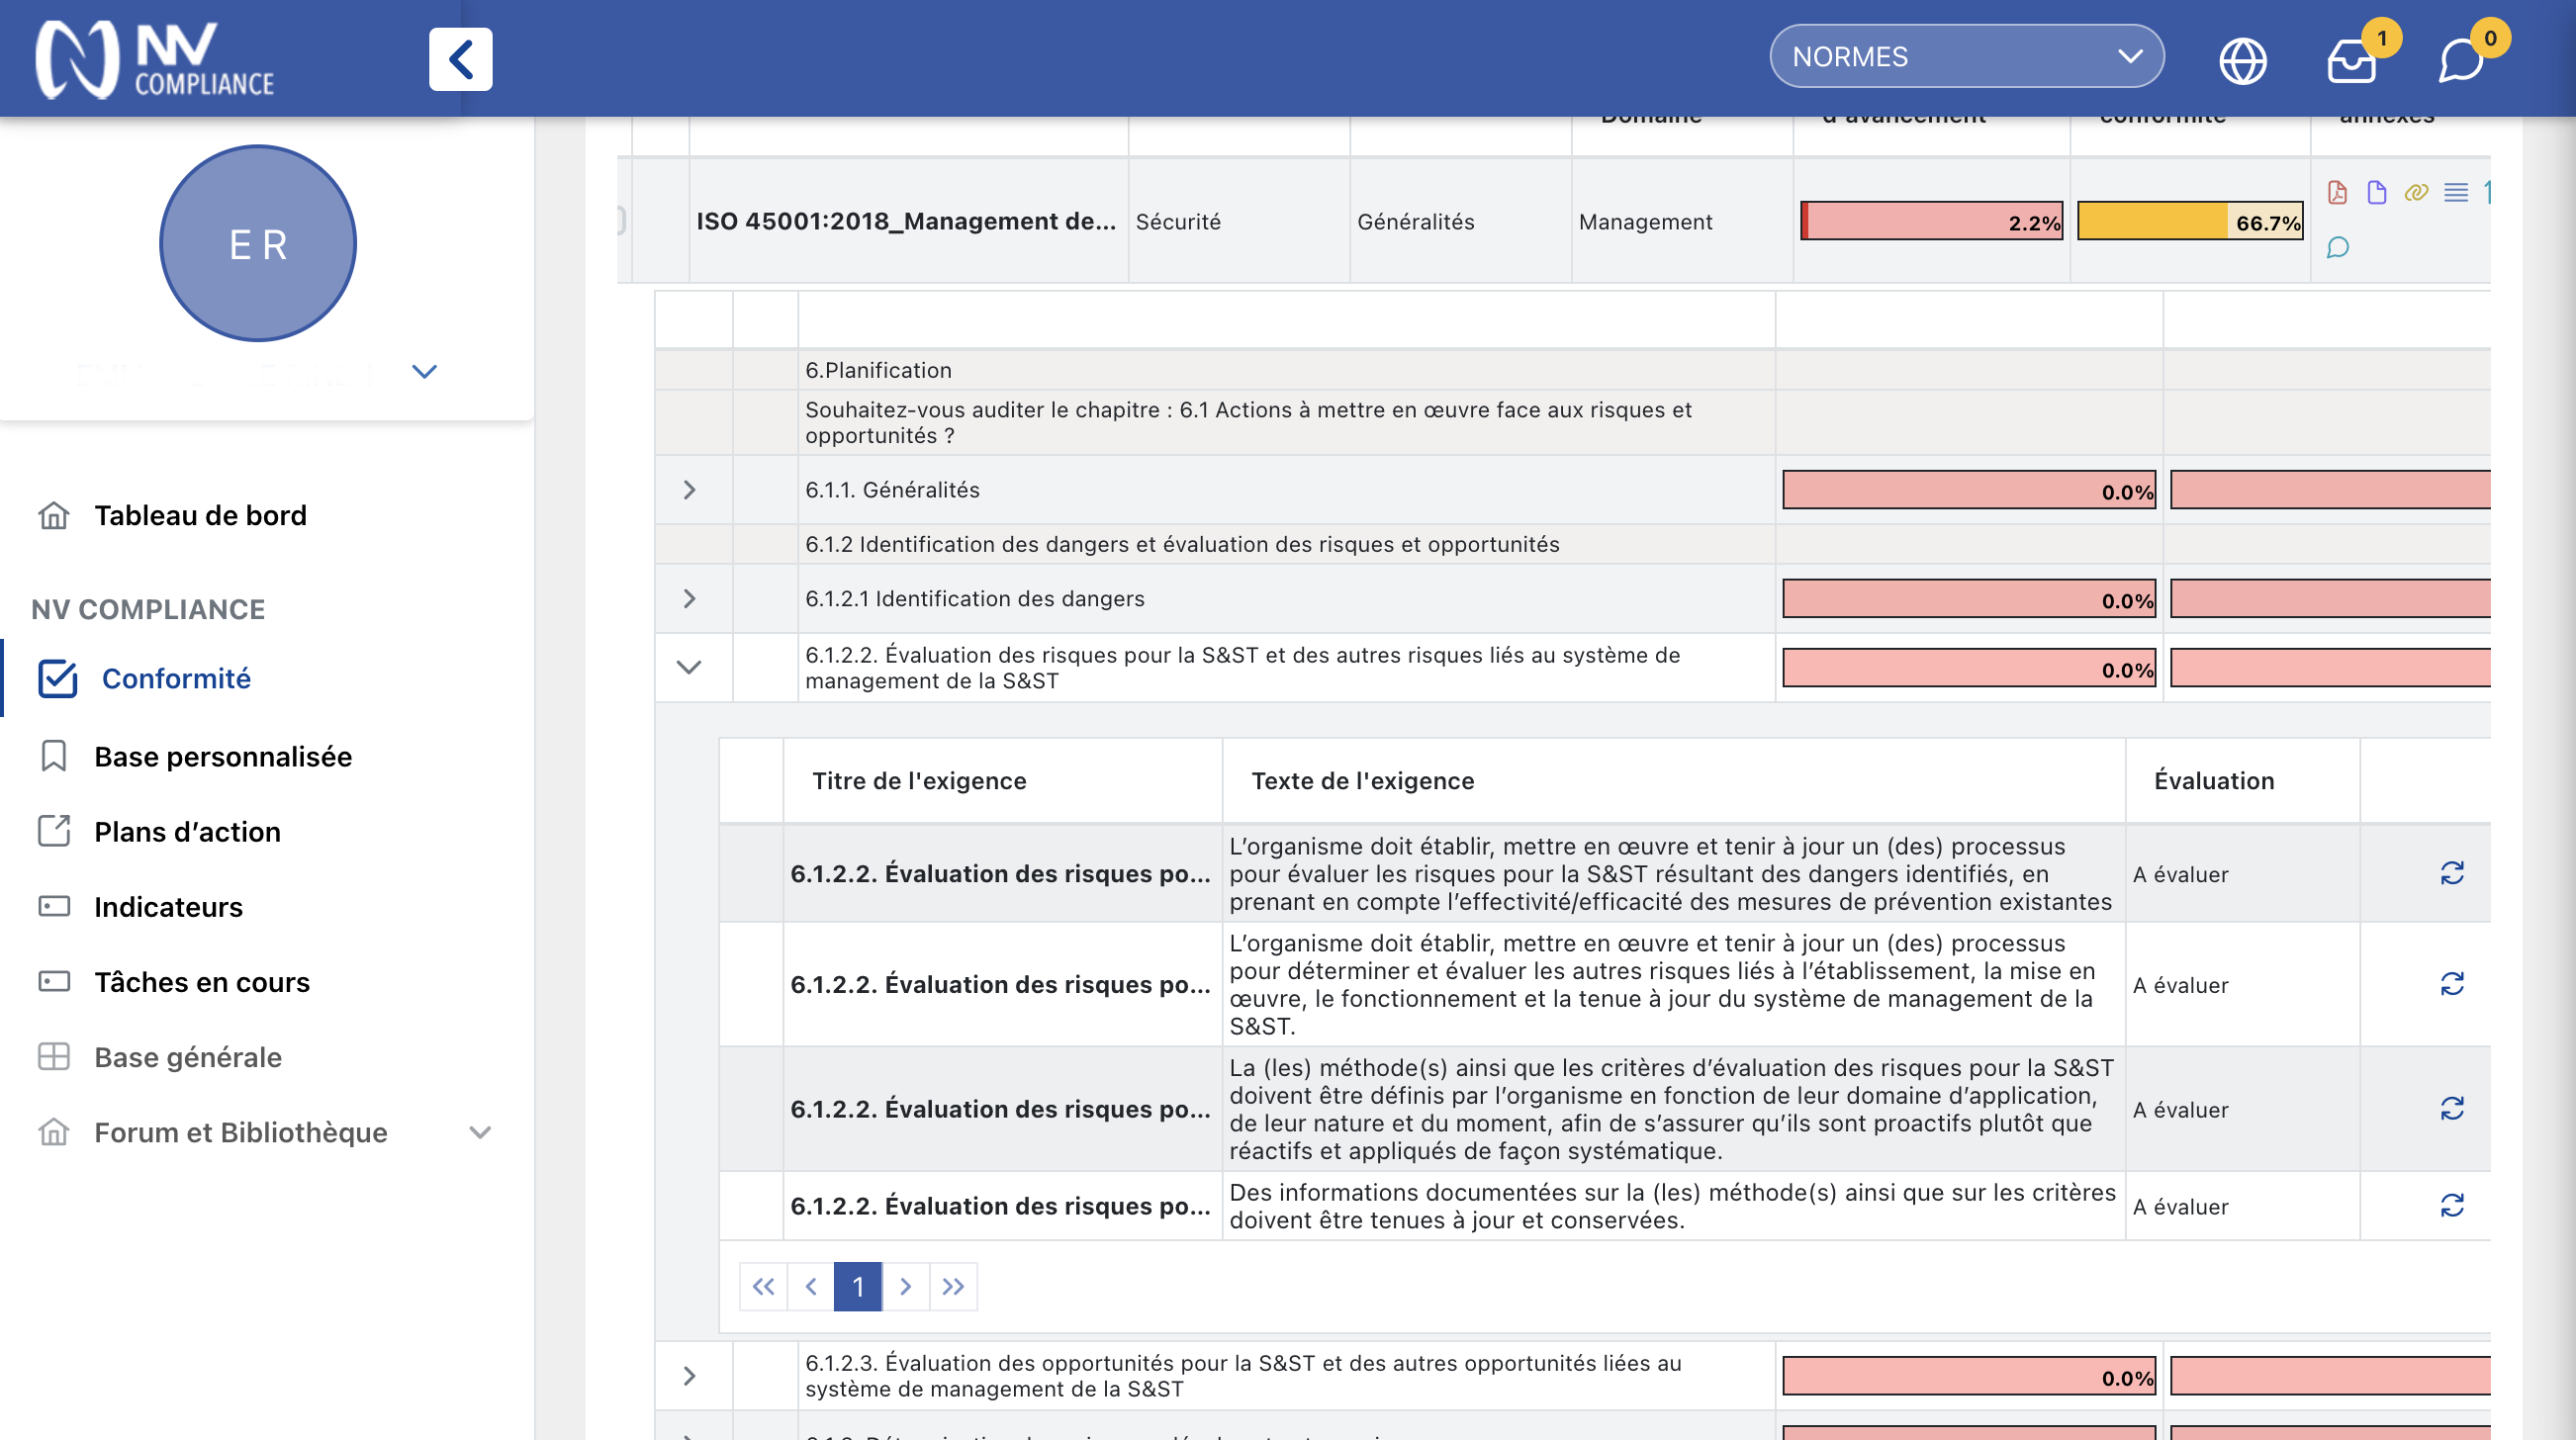Viewport: 2576px width, 1440px height.
Task: Go to next page of requirements
Action: click(x=906, y=1286)
